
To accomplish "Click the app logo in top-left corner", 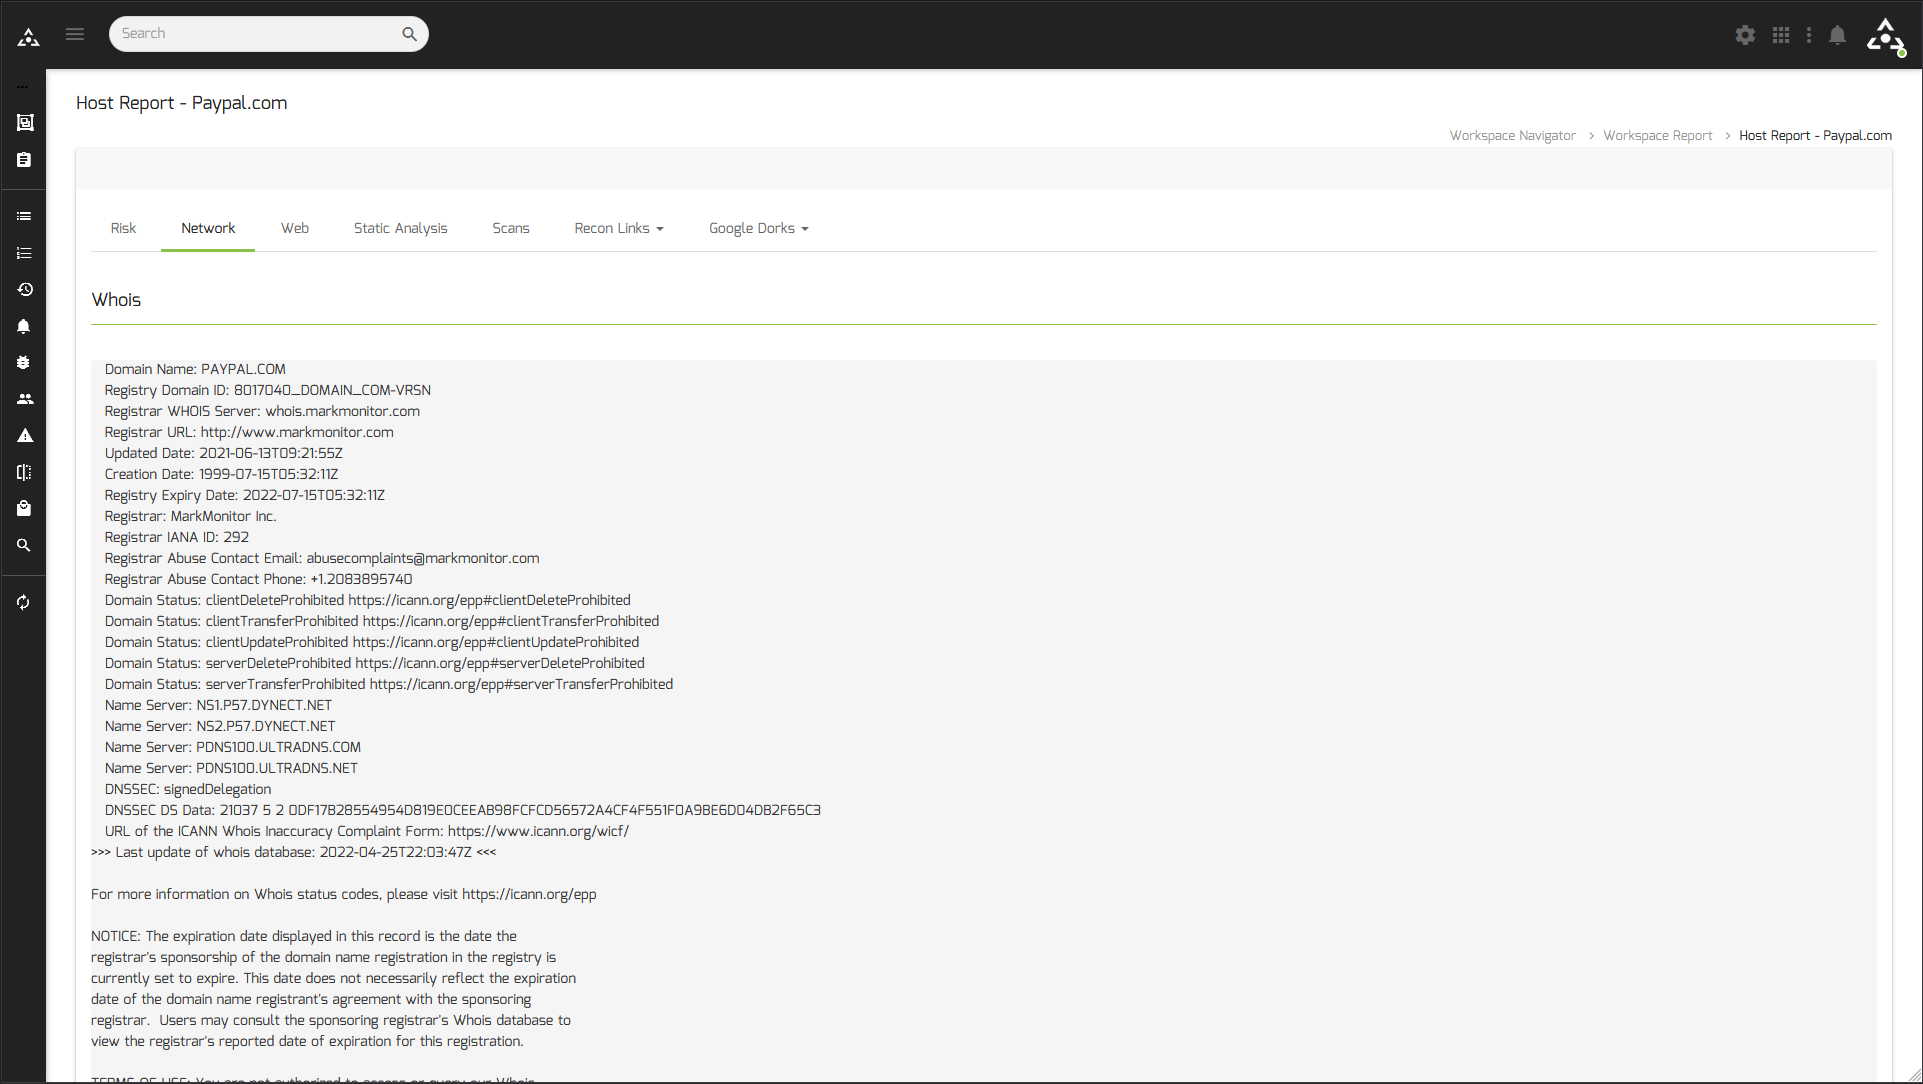I will click(28, 37).
